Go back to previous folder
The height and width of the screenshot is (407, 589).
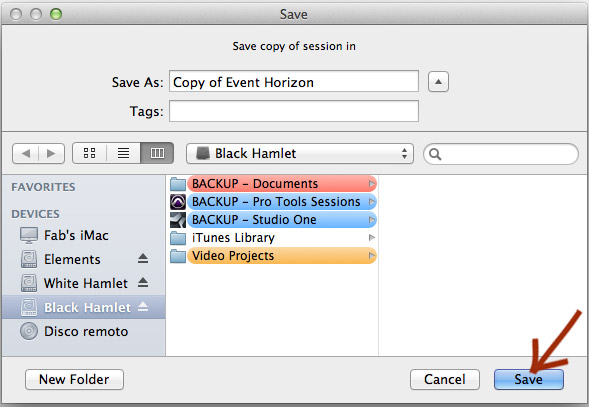pyautogui.click(x=26, y=153)
